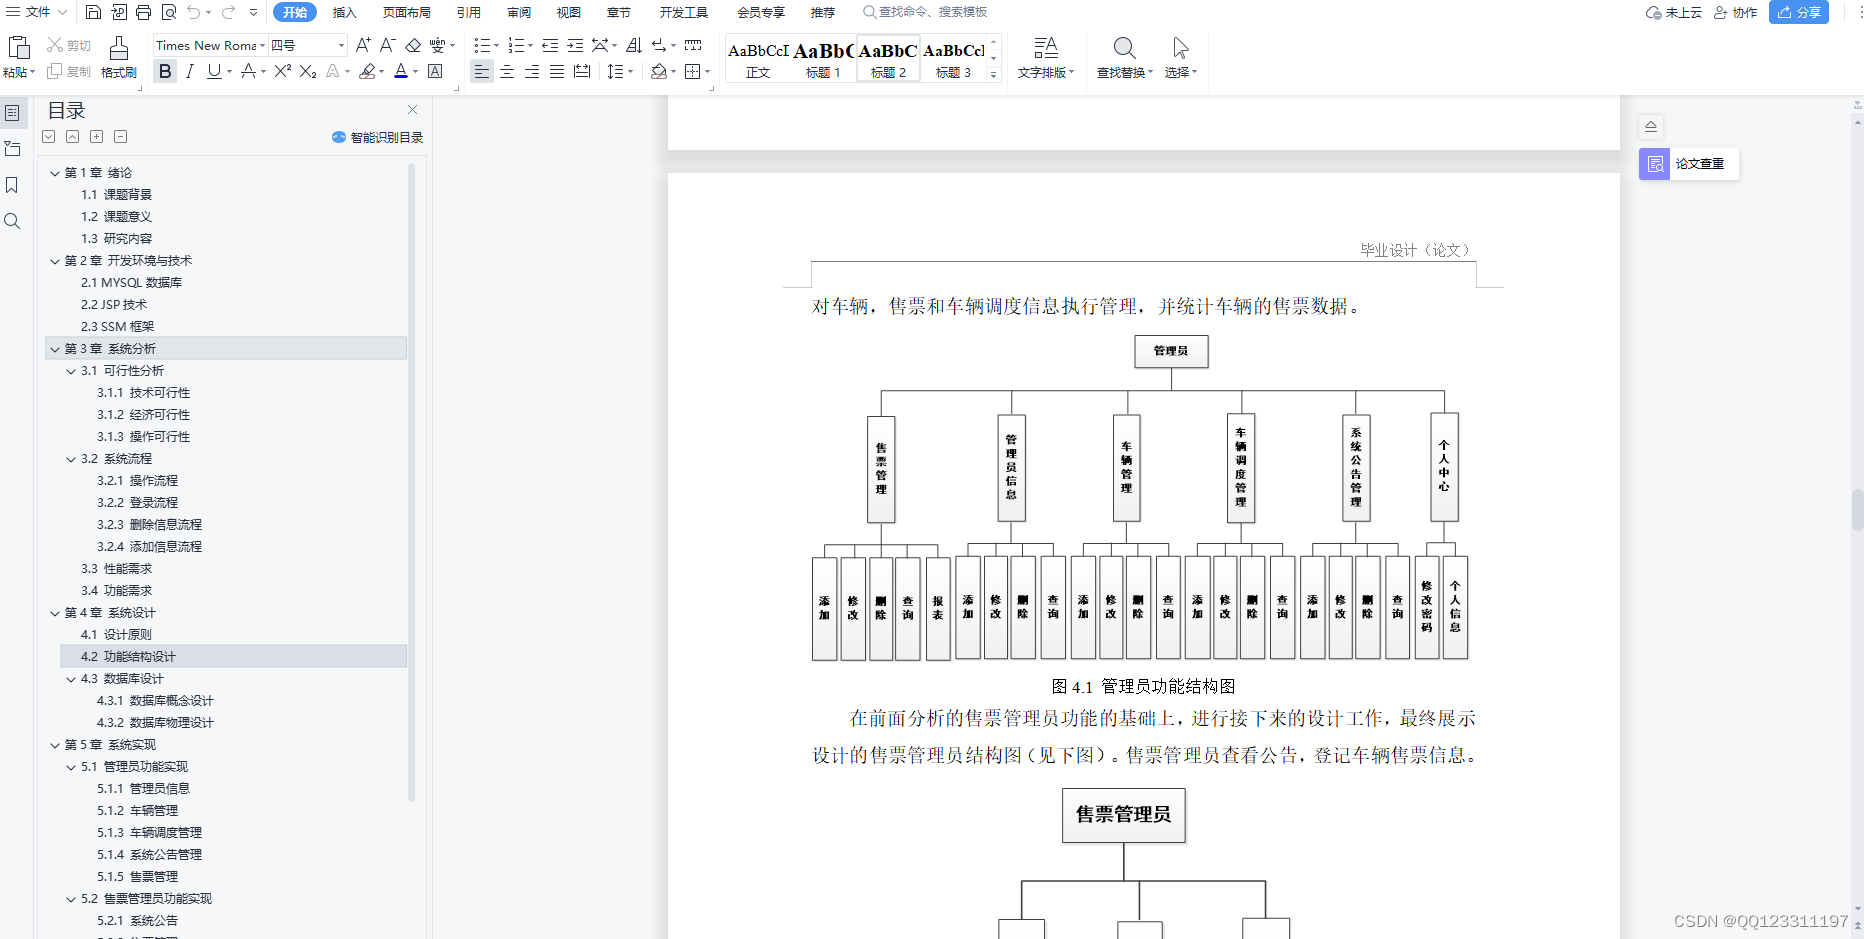Decrease font size with A- icon

(x=387, y=45)
